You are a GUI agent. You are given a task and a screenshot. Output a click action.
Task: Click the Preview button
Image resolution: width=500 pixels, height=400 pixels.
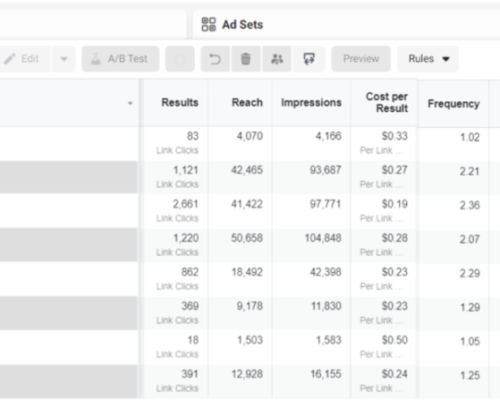[361, 59]
